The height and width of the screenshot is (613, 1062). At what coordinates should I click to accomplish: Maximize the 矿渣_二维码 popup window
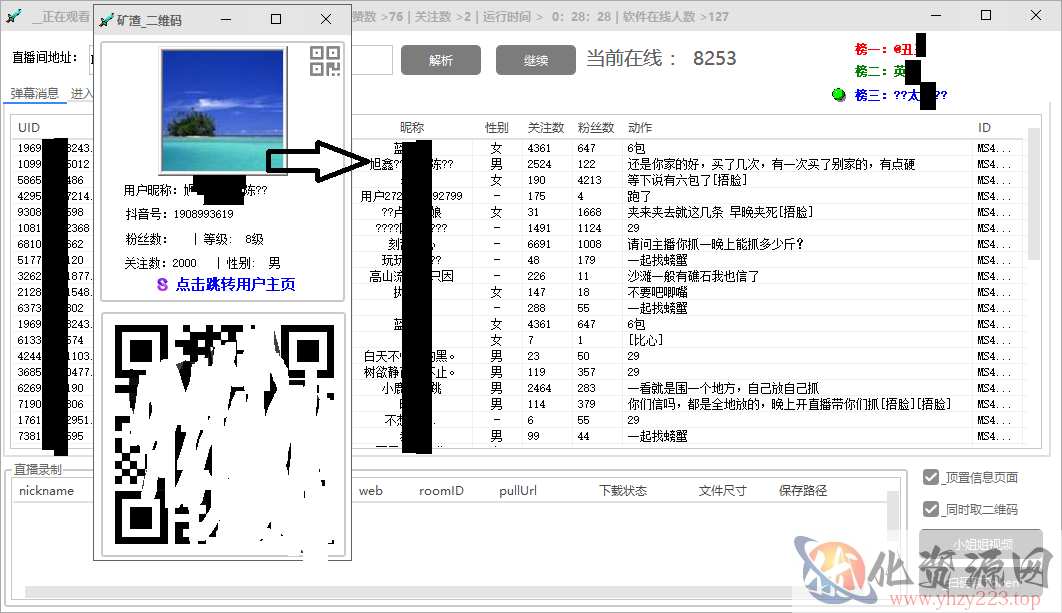276,20
